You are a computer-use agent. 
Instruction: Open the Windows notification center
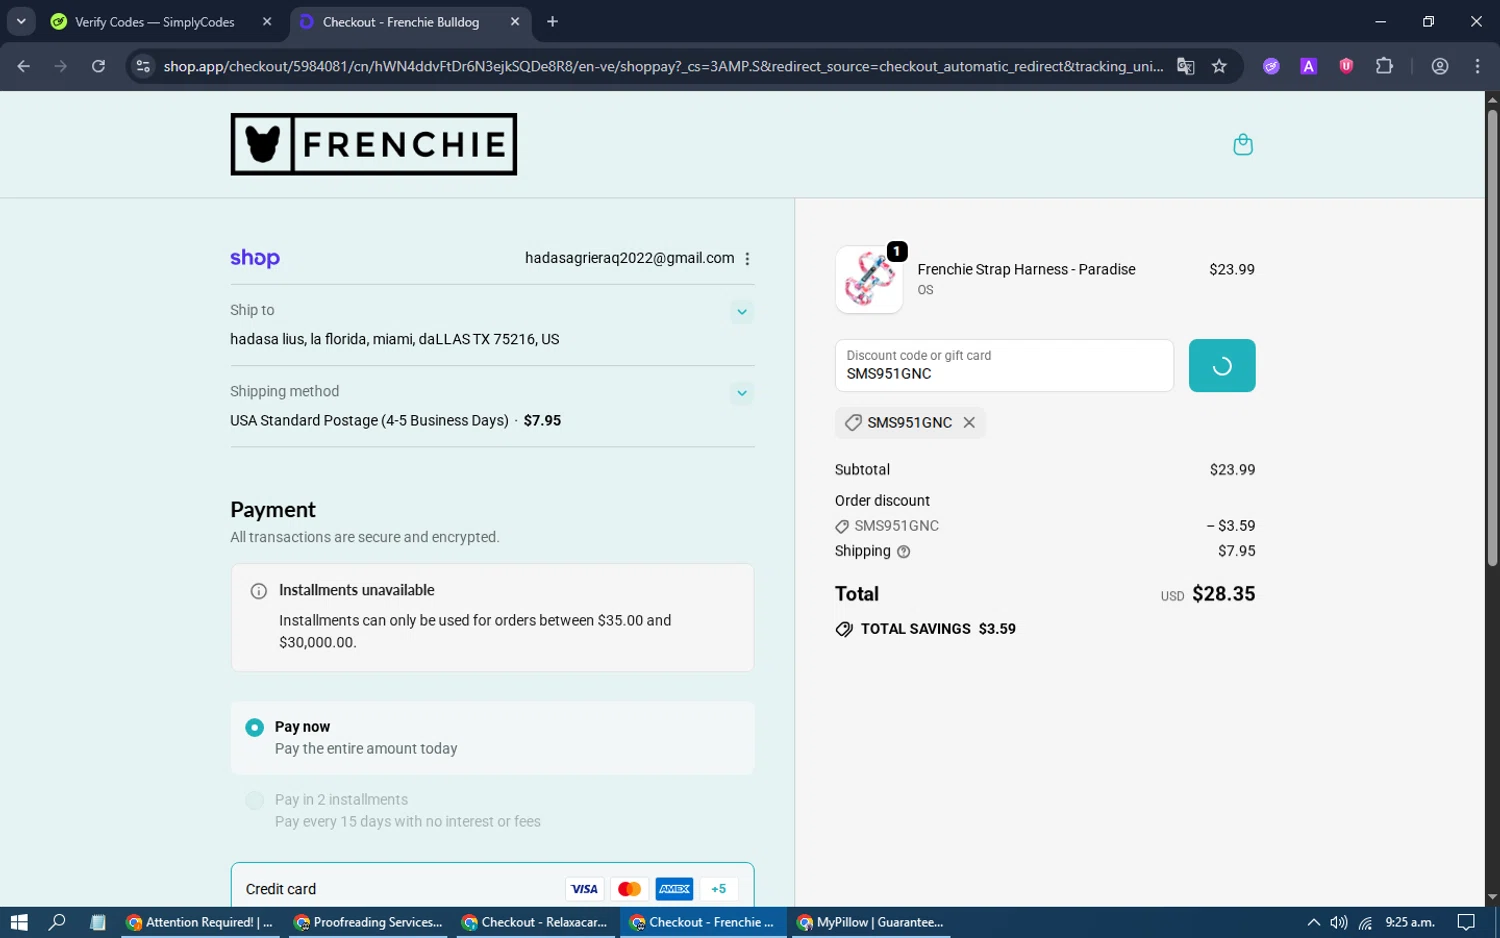click(1466, 922)
